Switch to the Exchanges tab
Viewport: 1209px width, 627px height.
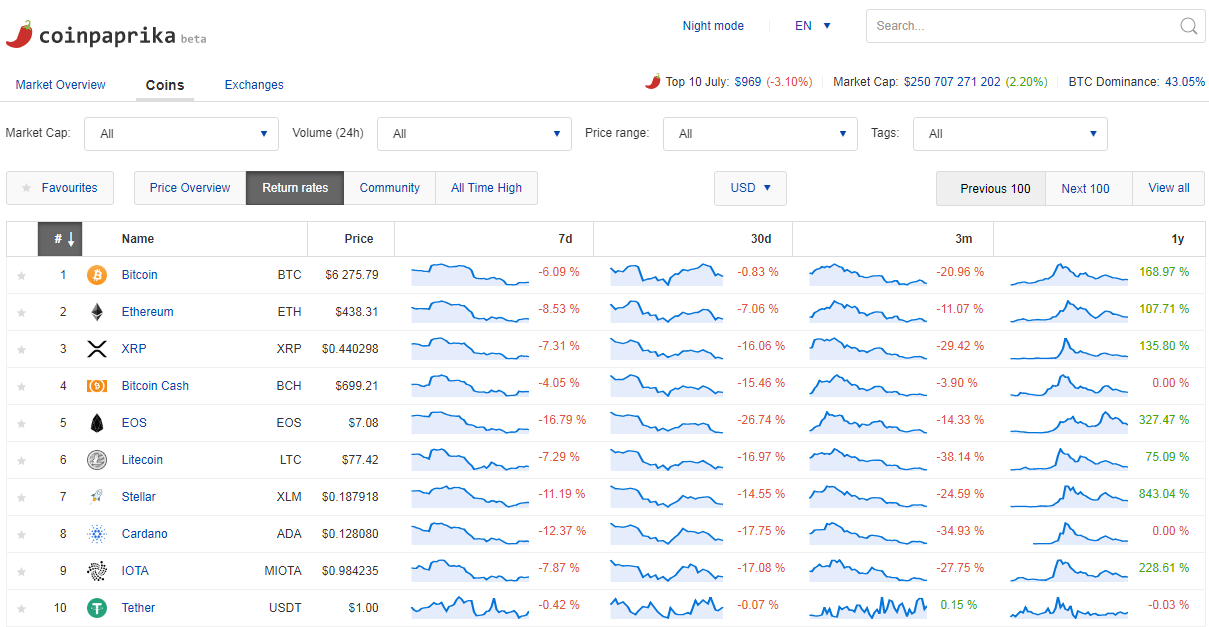[x=254, y=85]
